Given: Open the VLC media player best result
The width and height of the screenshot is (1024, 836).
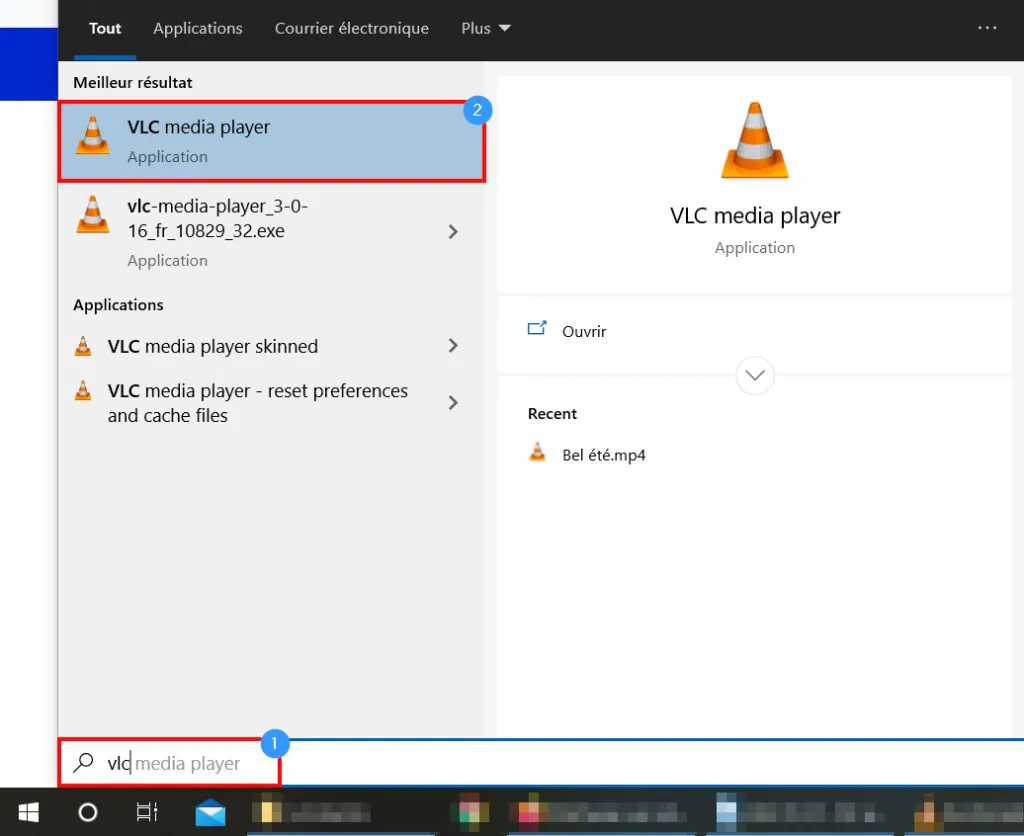Looking at the screenshot, I should point(272,141).
